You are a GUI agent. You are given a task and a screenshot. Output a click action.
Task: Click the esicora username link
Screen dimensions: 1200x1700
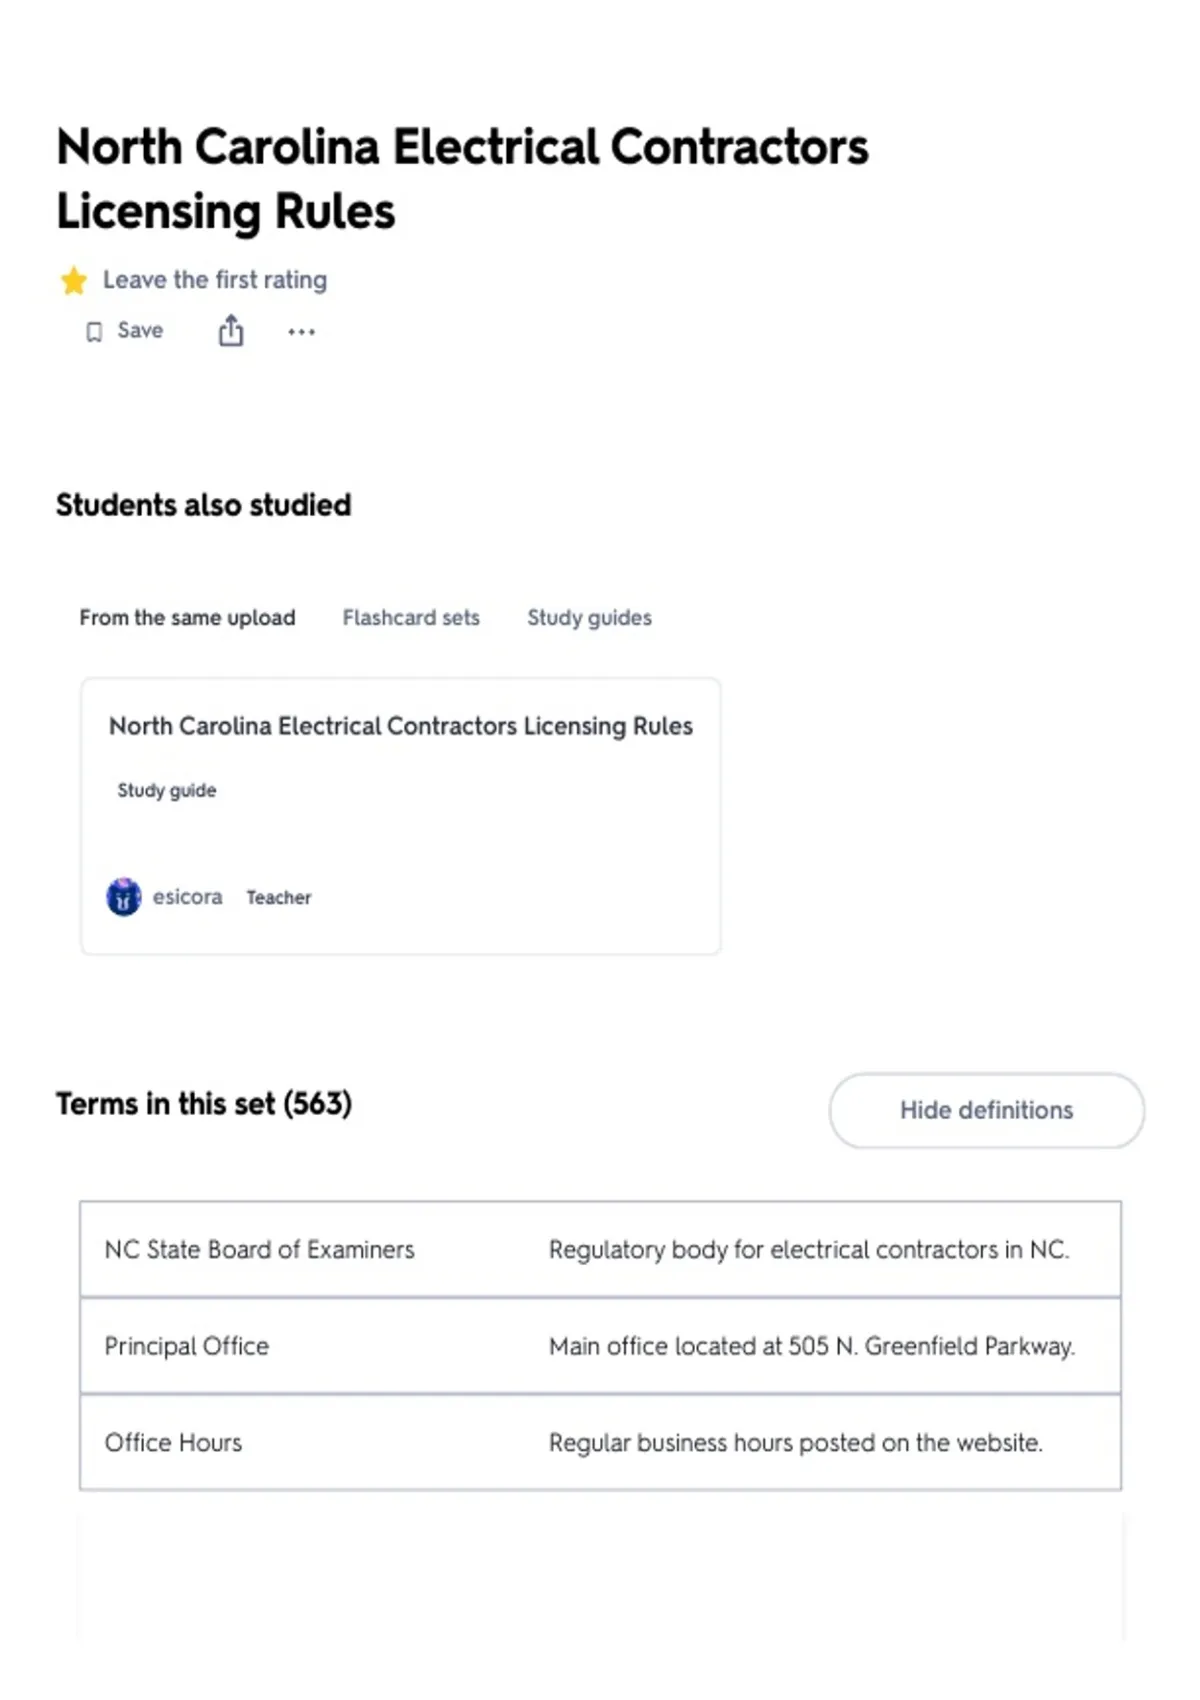pos(187,897)
